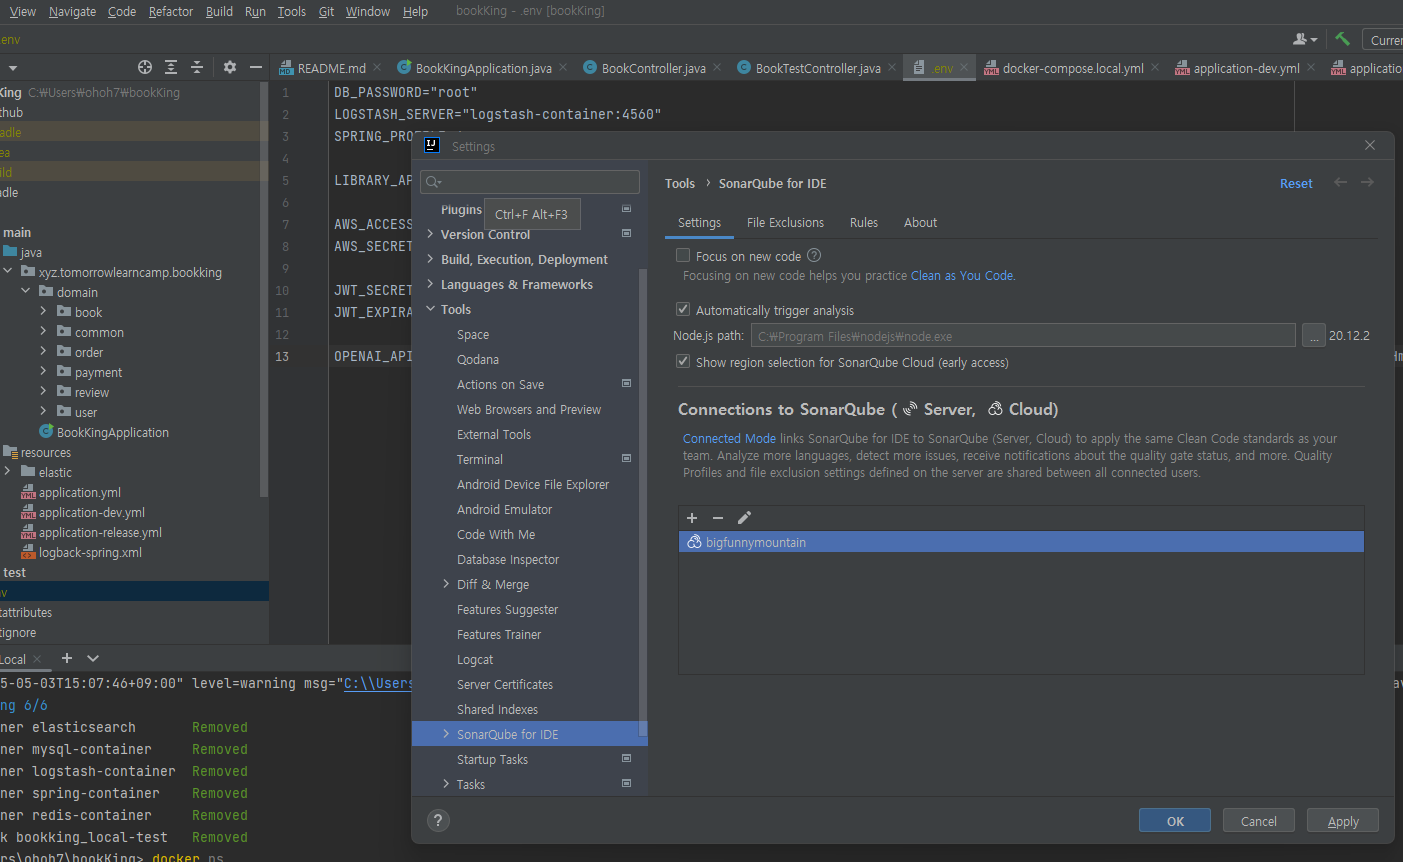Expand the book package folder
This screenshot has width=1403, height=862.
43,312
